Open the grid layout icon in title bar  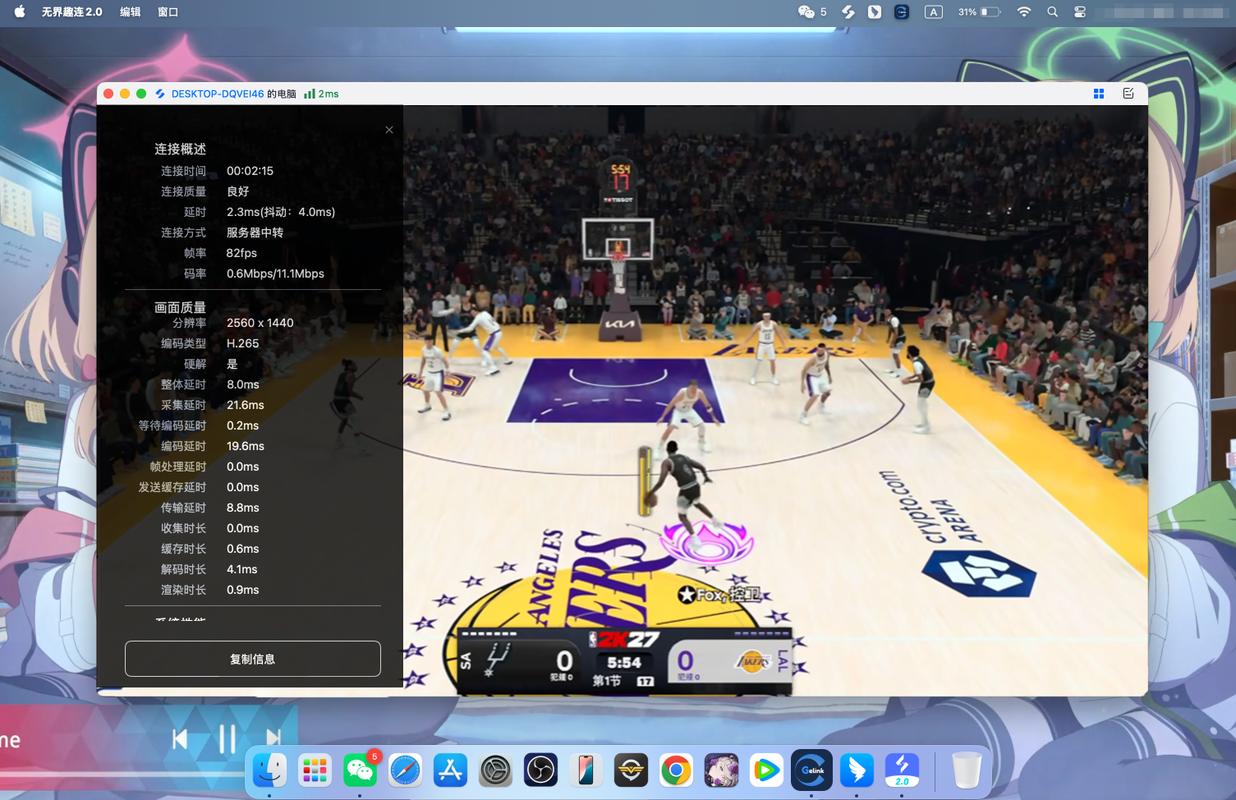(x=1098, y=94)
